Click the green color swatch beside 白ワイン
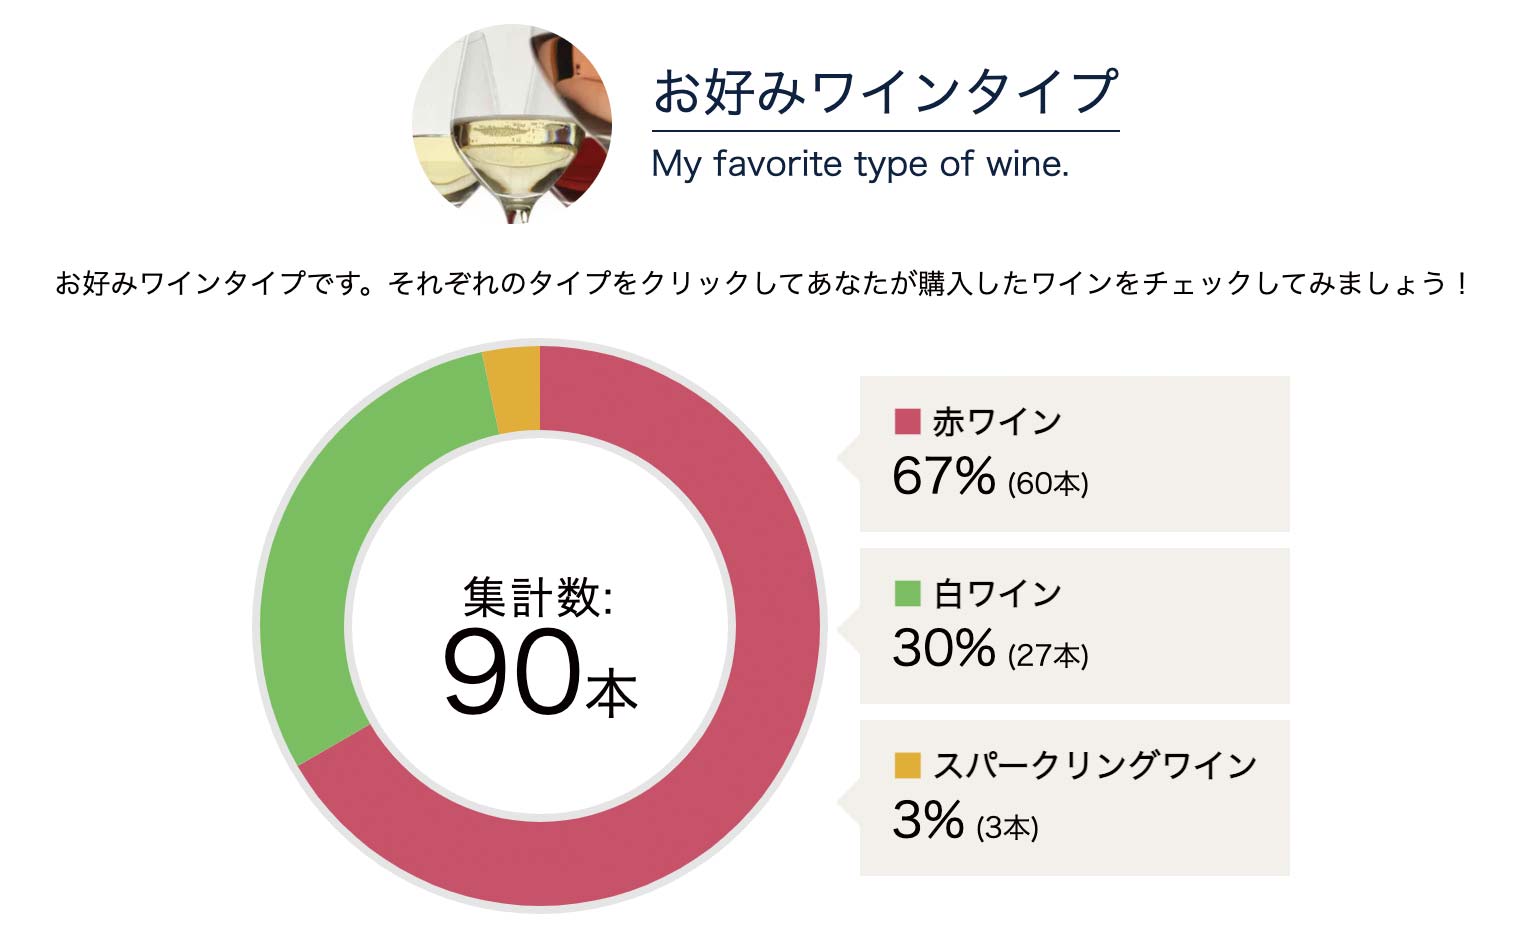Viewport: 1518px width, 938px height. coord(906,593)
